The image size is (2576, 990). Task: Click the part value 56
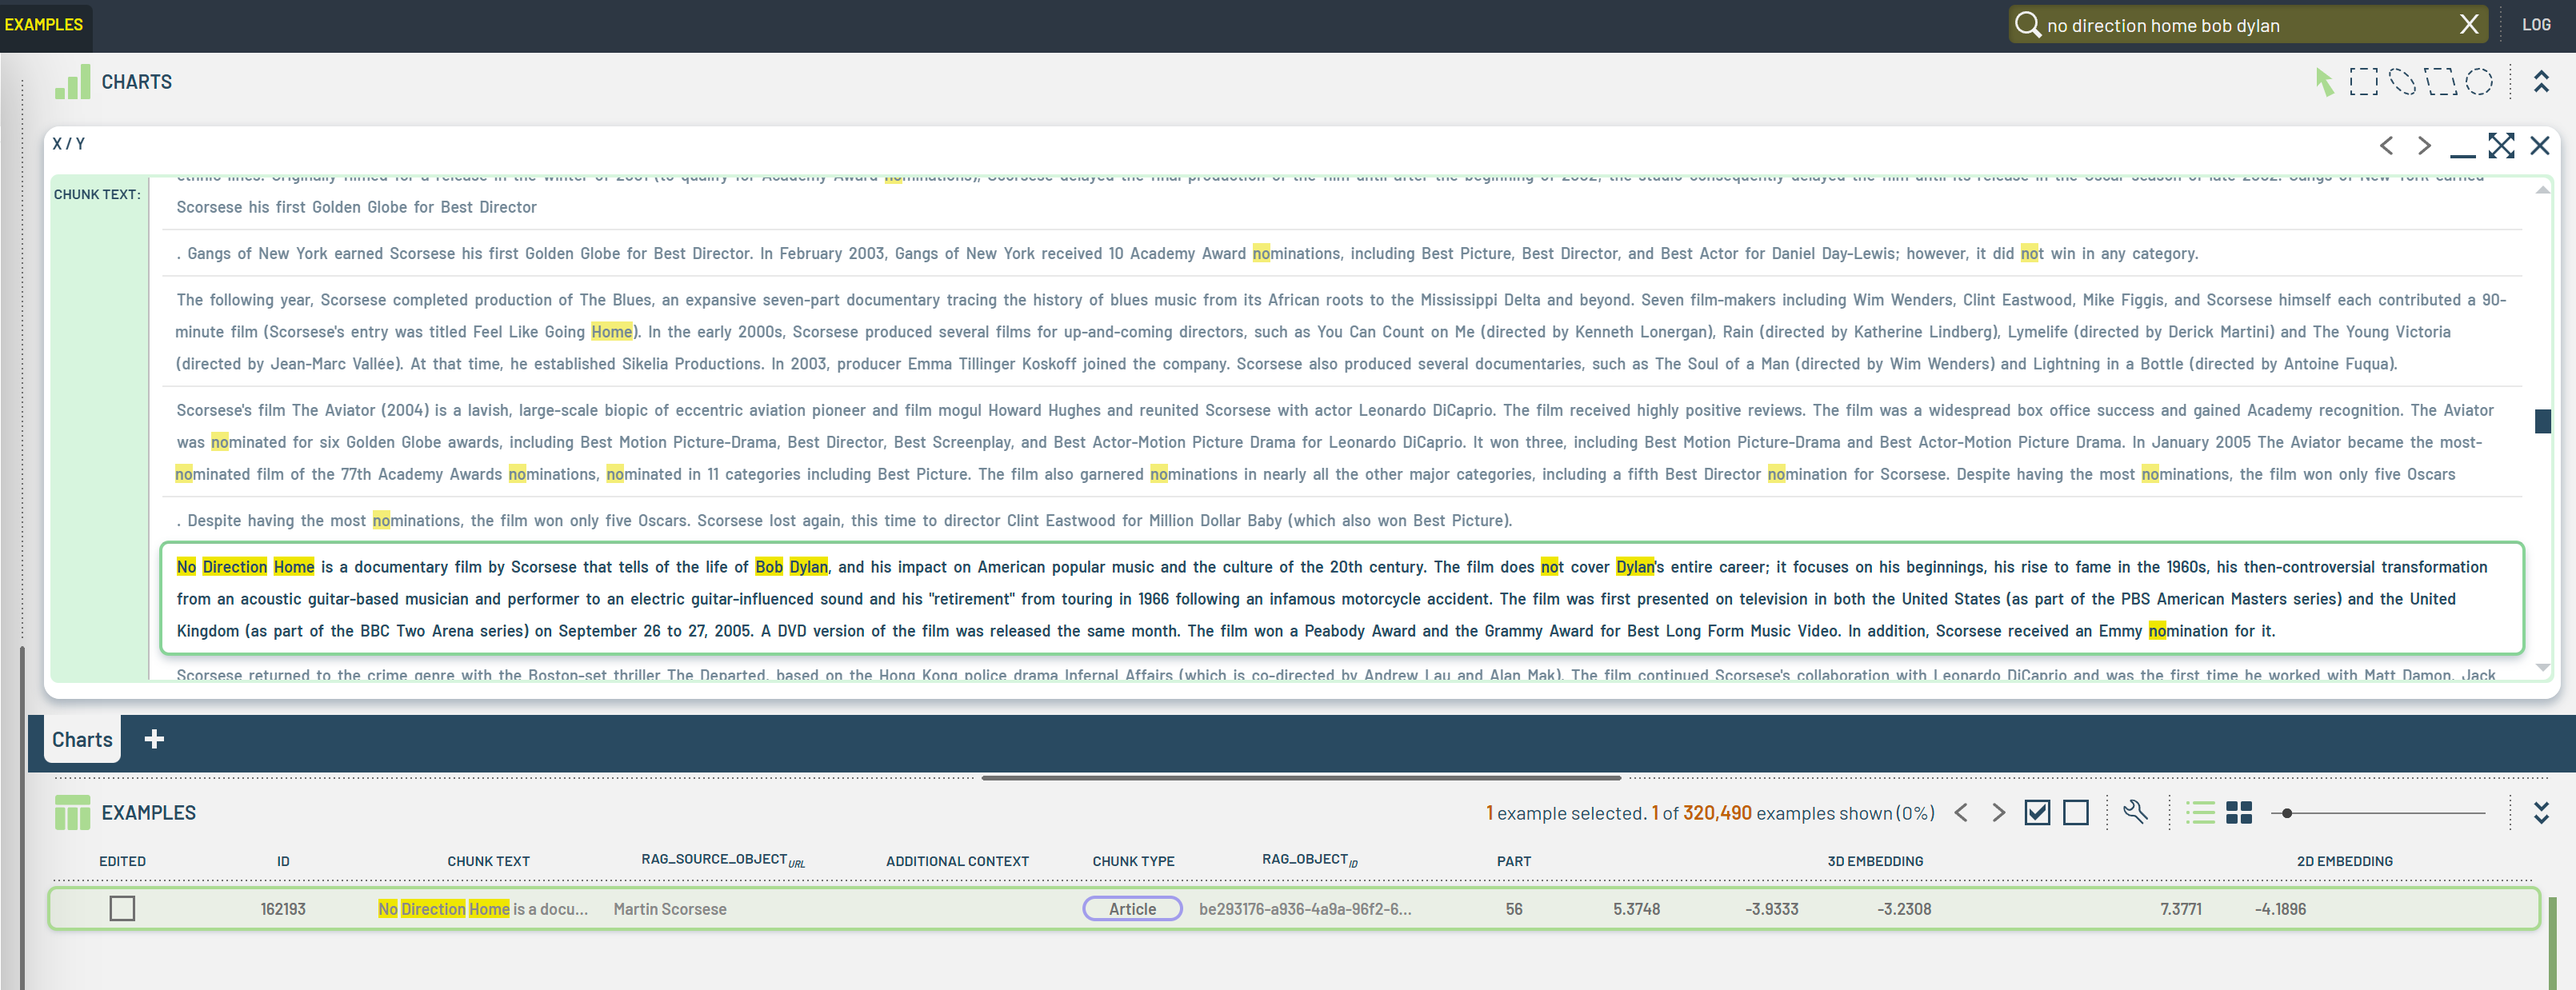click(x=1514, y=909)
